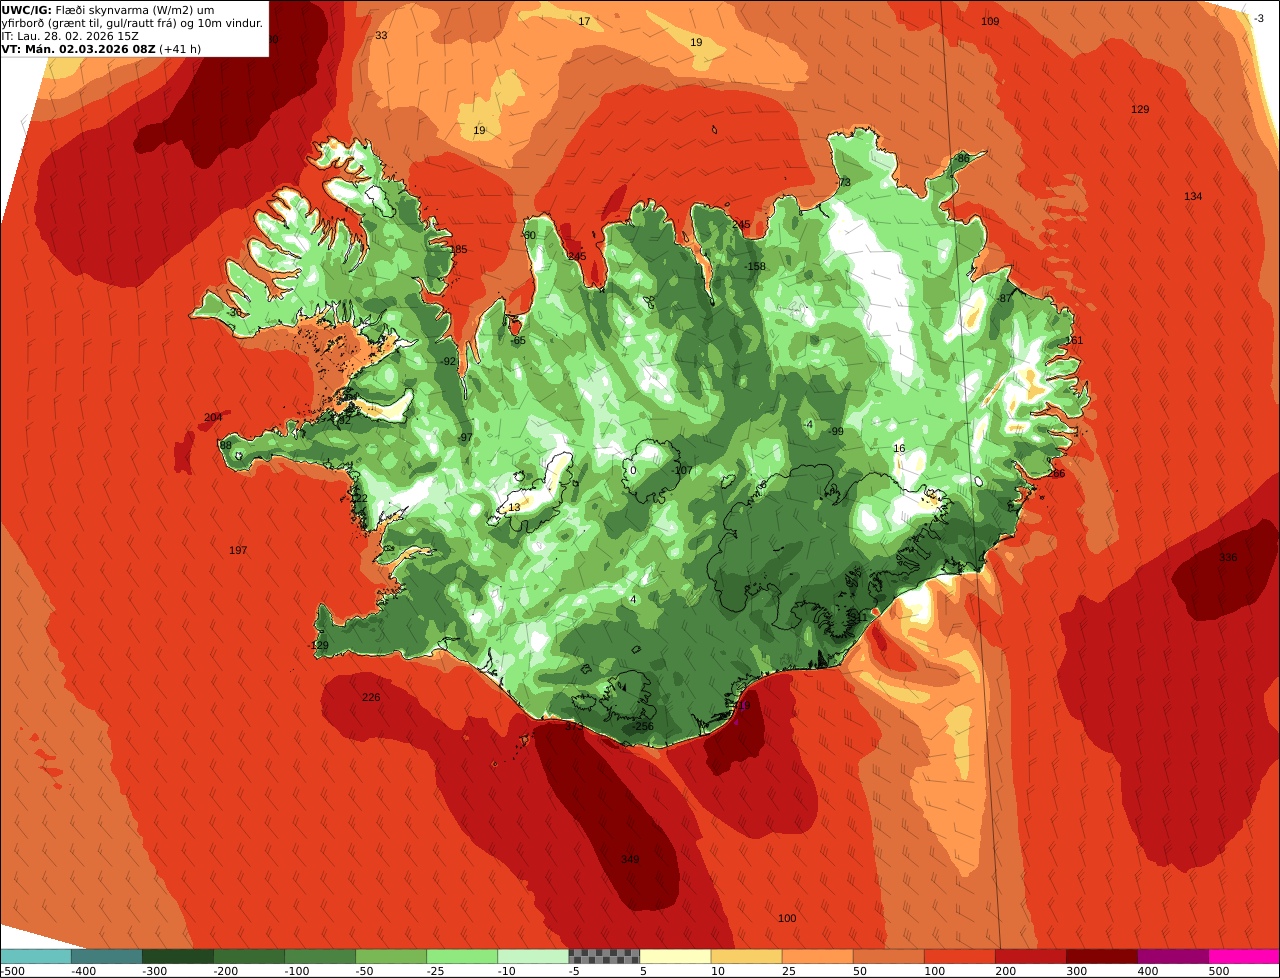
Task: Select the '16' value north of Vatnajökull
Action: tap(899, 448)
